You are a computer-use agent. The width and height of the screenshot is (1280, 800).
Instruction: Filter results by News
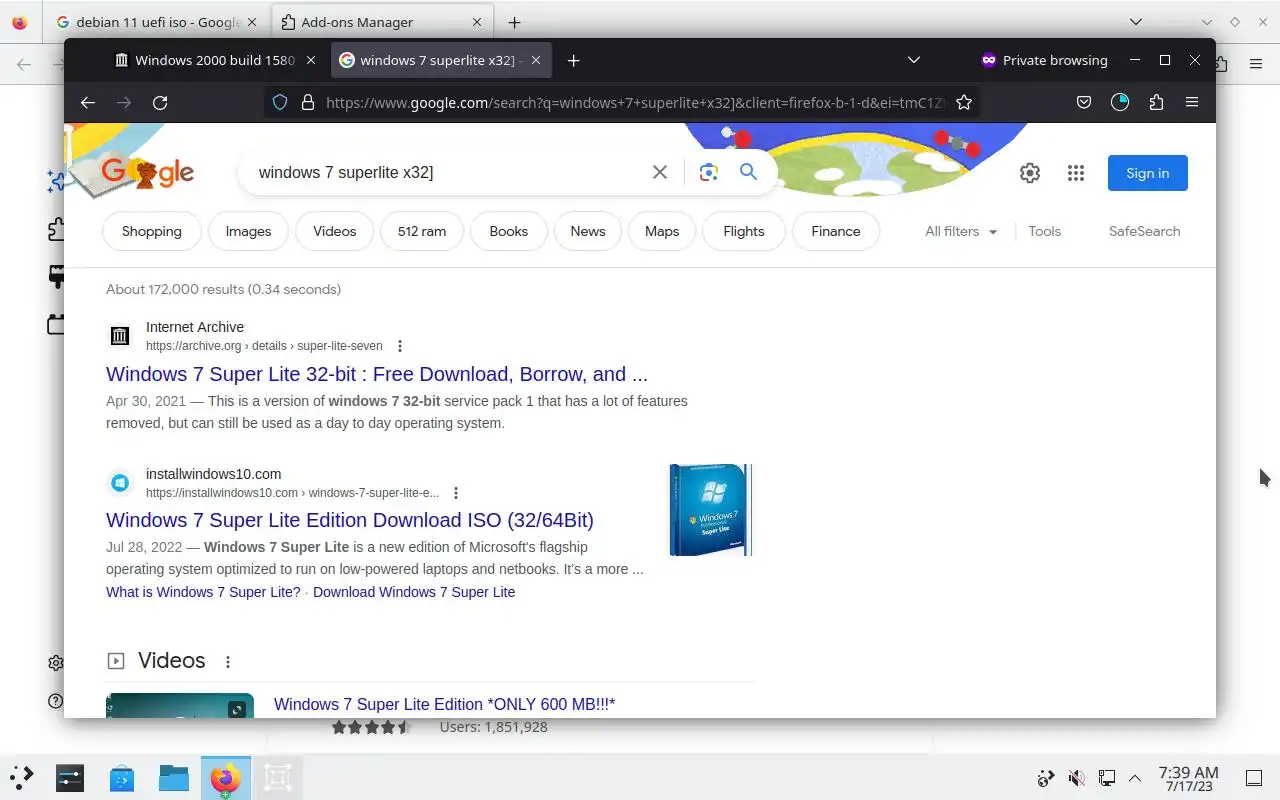[x=588, y=231]
